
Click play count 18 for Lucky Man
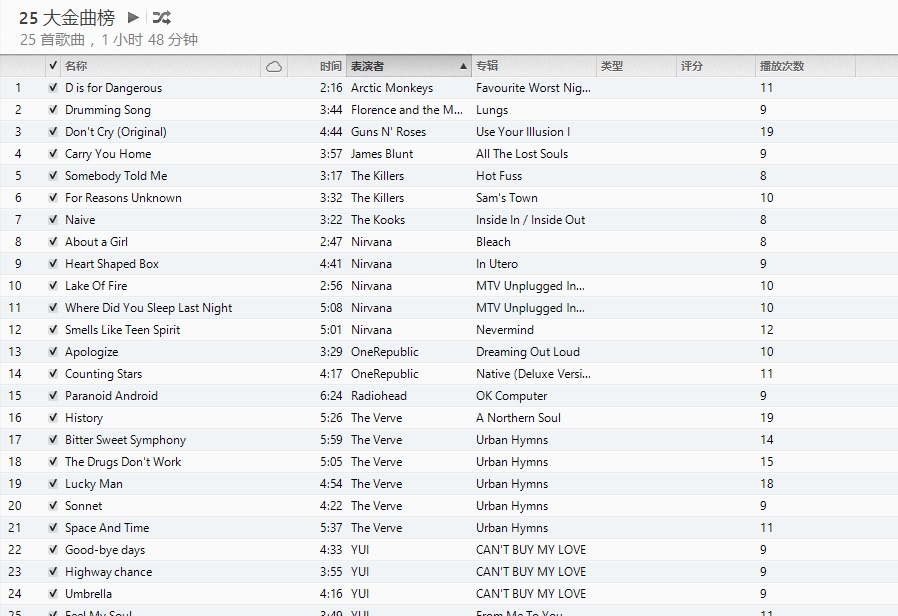[766, 484]
